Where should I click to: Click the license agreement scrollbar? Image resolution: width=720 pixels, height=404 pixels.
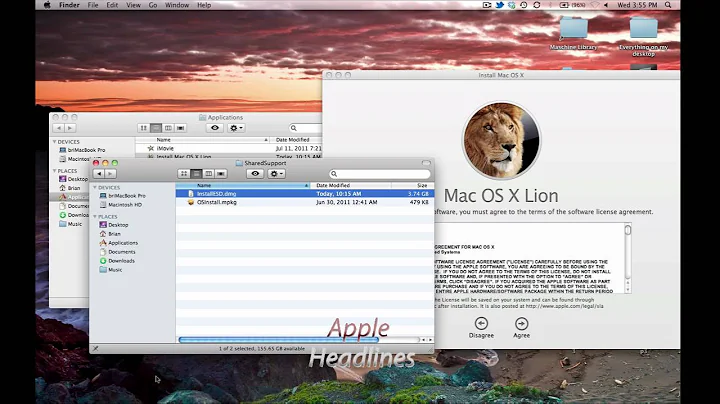pos(628,258)
